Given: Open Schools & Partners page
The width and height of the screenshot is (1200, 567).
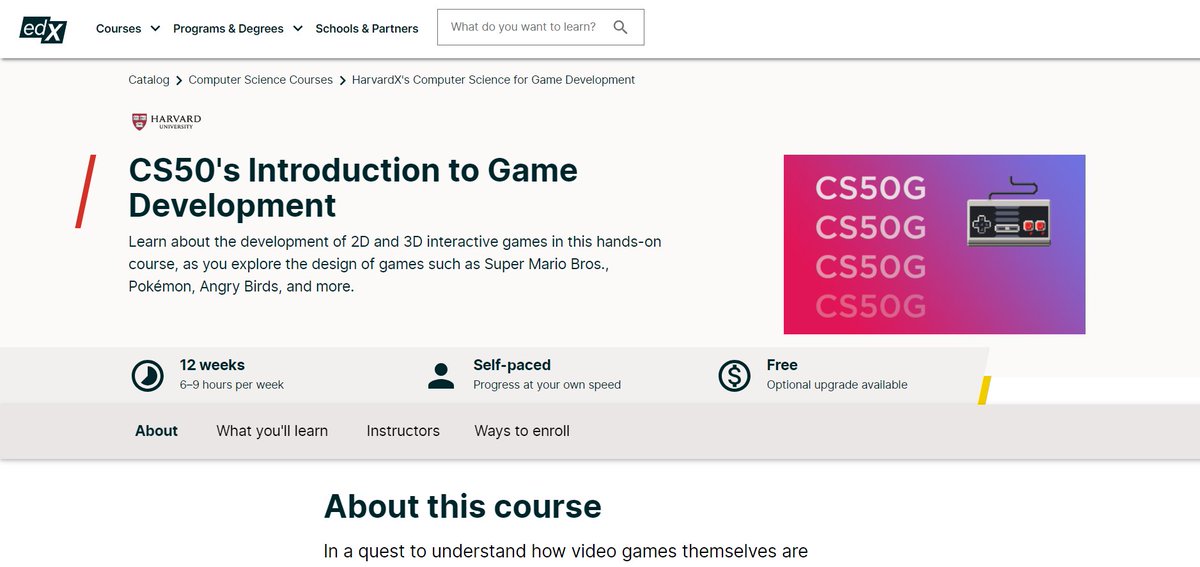Looking at the screenshot, I should coord(367,28).
